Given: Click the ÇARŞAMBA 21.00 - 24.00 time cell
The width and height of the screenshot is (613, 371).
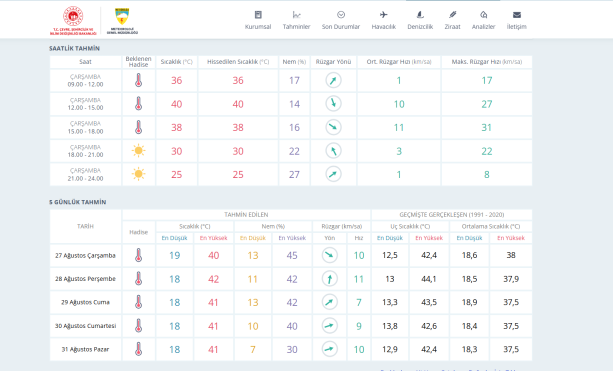Looking at the screenshot, I should click(85, 174).
